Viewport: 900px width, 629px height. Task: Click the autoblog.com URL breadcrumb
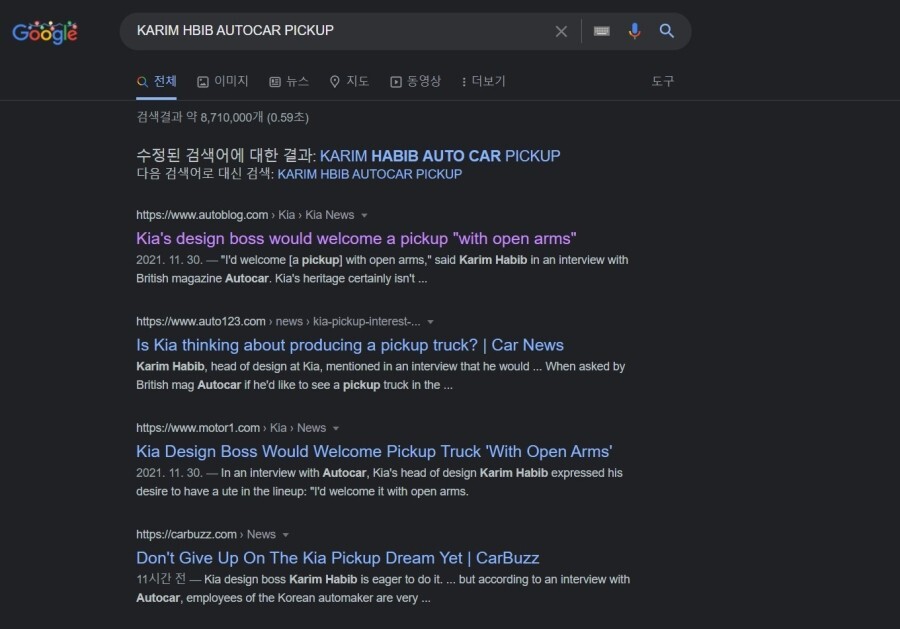click(245, 215)
